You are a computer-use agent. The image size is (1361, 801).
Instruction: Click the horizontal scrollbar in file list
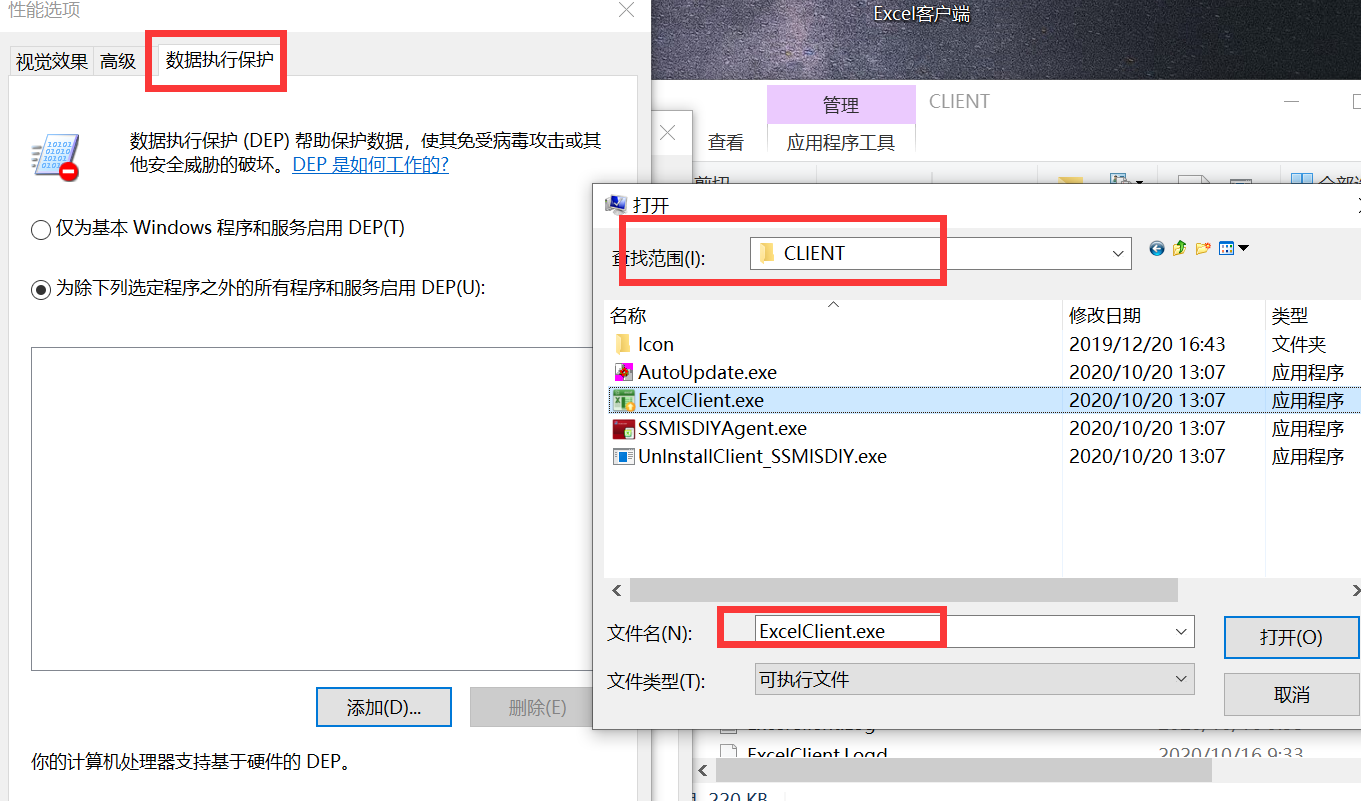tap(905, 589)
